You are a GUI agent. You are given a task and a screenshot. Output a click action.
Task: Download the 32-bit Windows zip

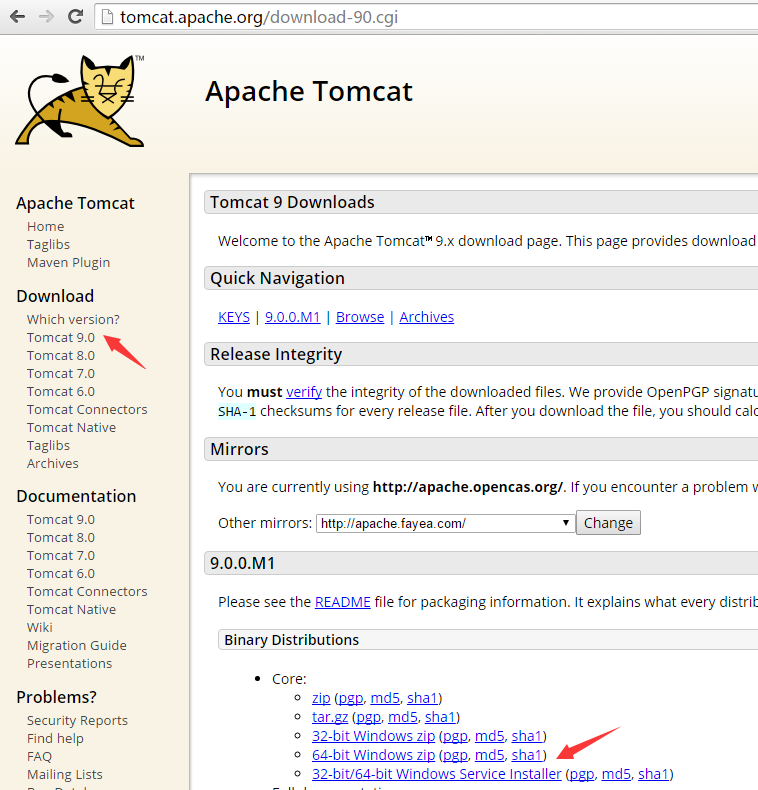373,736
